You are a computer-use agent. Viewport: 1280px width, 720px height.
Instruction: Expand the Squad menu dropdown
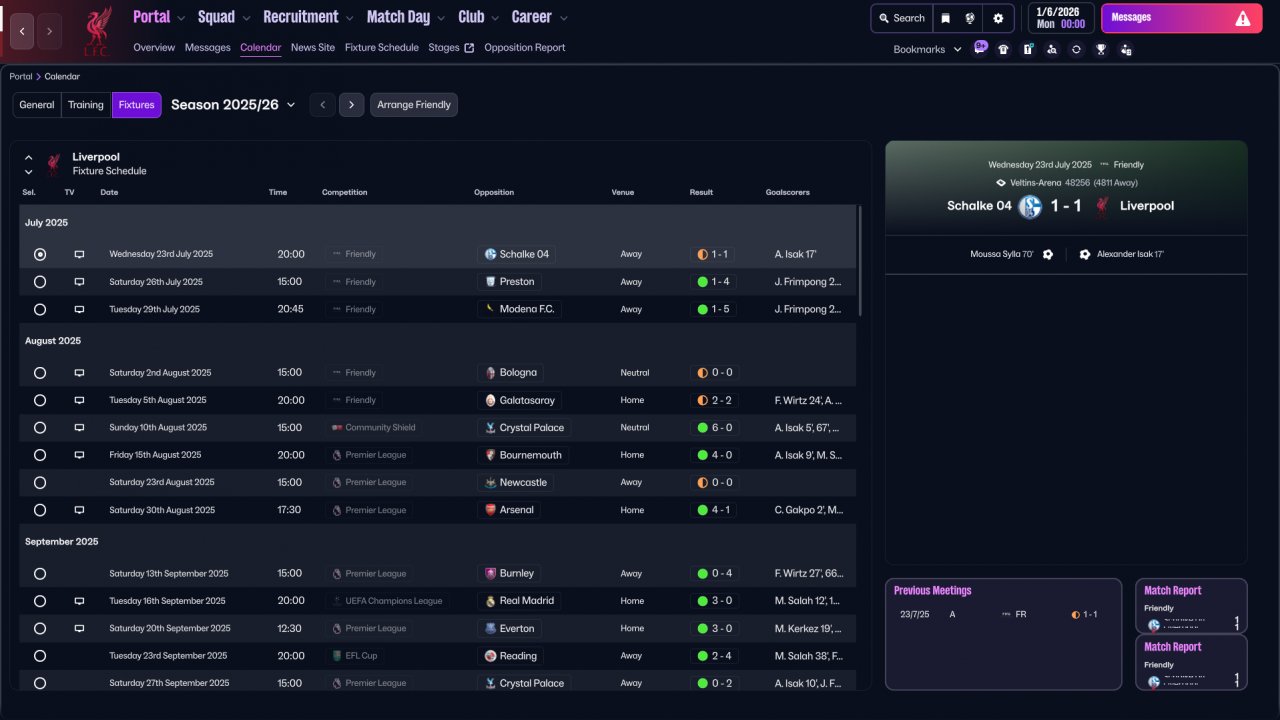point(225,17)
